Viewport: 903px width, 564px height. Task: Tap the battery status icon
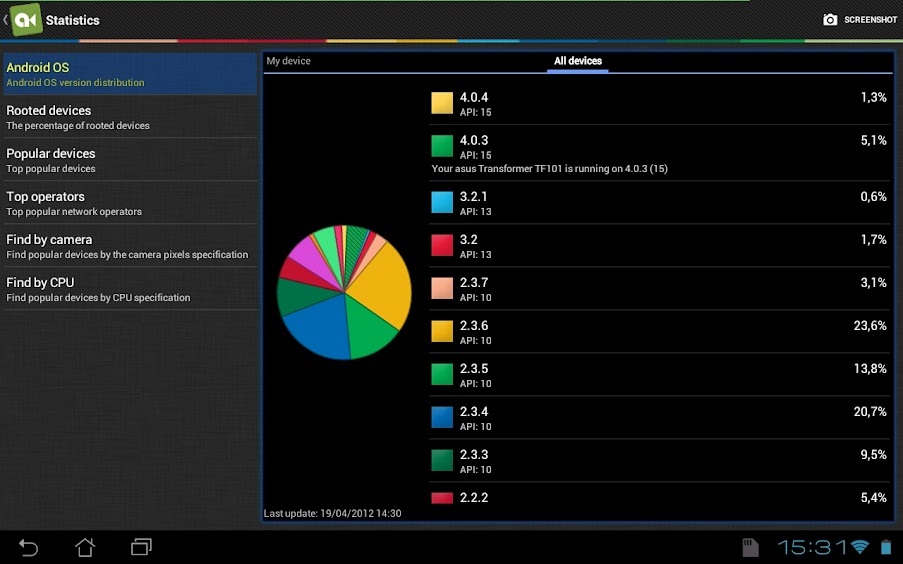(x=885, y=547)
